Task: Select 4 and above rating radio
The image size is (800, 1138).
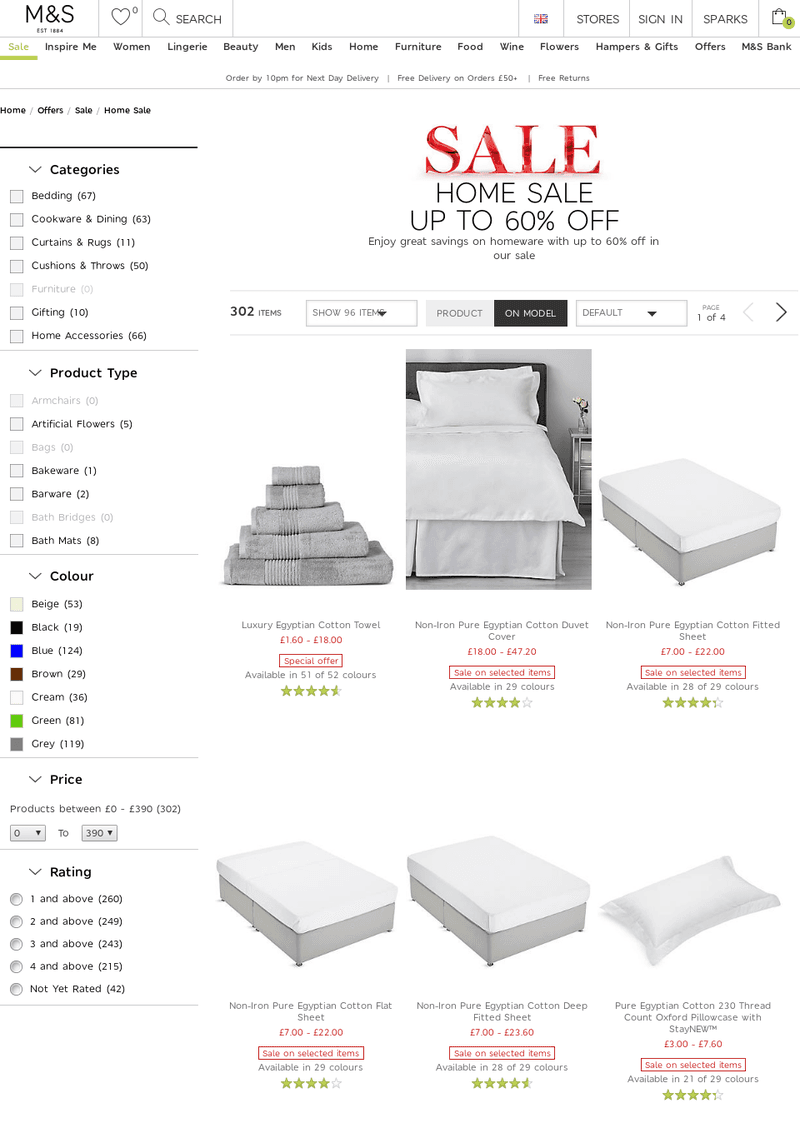Action: point(16,967)
